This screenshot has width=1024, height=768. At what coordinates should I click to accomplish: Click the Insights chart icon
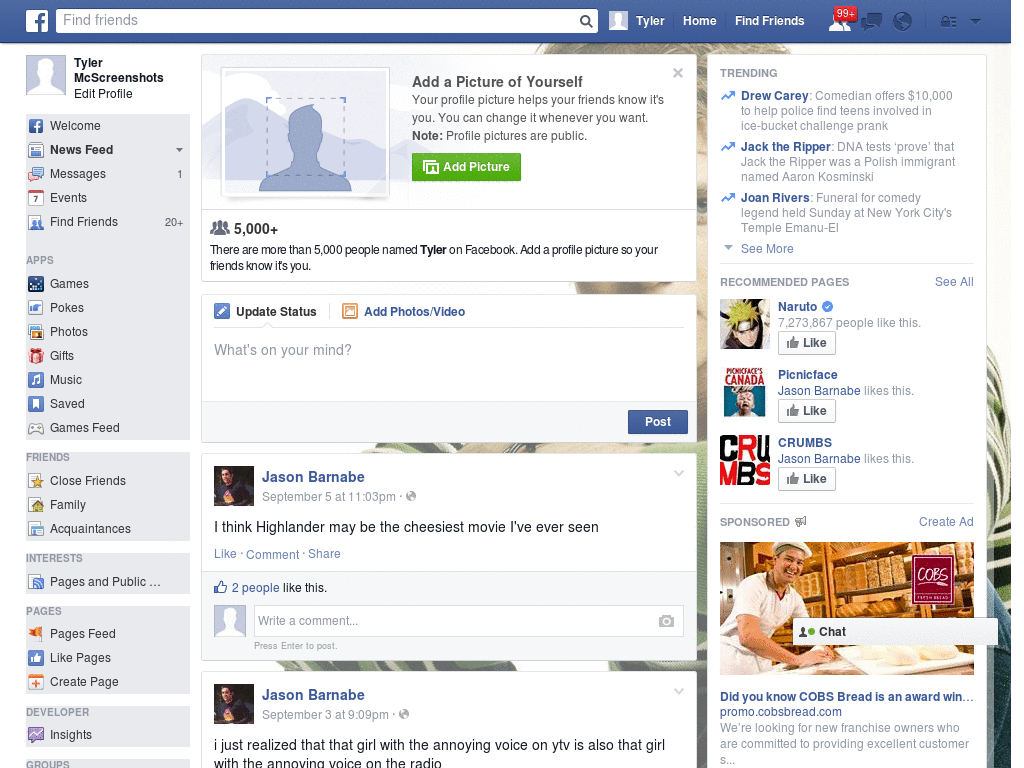click(36, 735)
